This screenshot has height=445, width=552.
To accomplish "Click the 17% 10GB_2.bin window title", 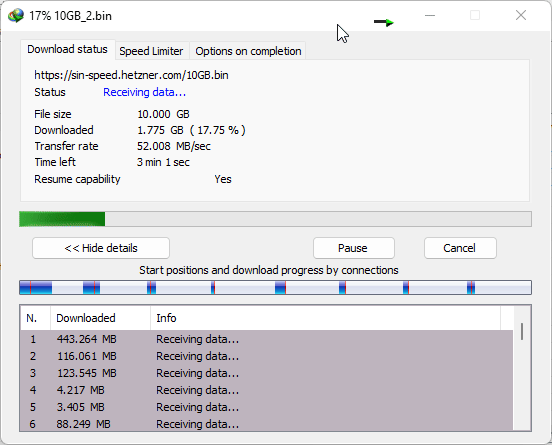I will (x=70, y=16).
